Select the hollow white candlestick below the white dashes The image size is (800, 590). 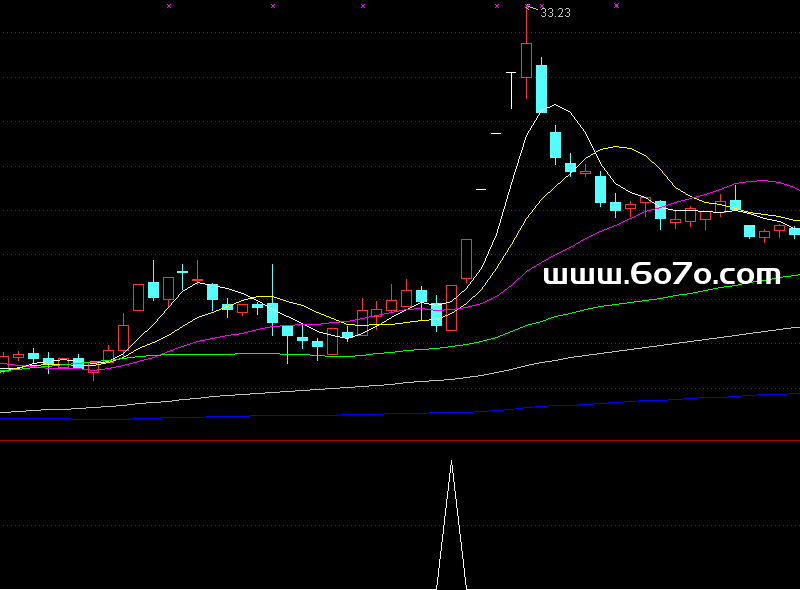466,258
